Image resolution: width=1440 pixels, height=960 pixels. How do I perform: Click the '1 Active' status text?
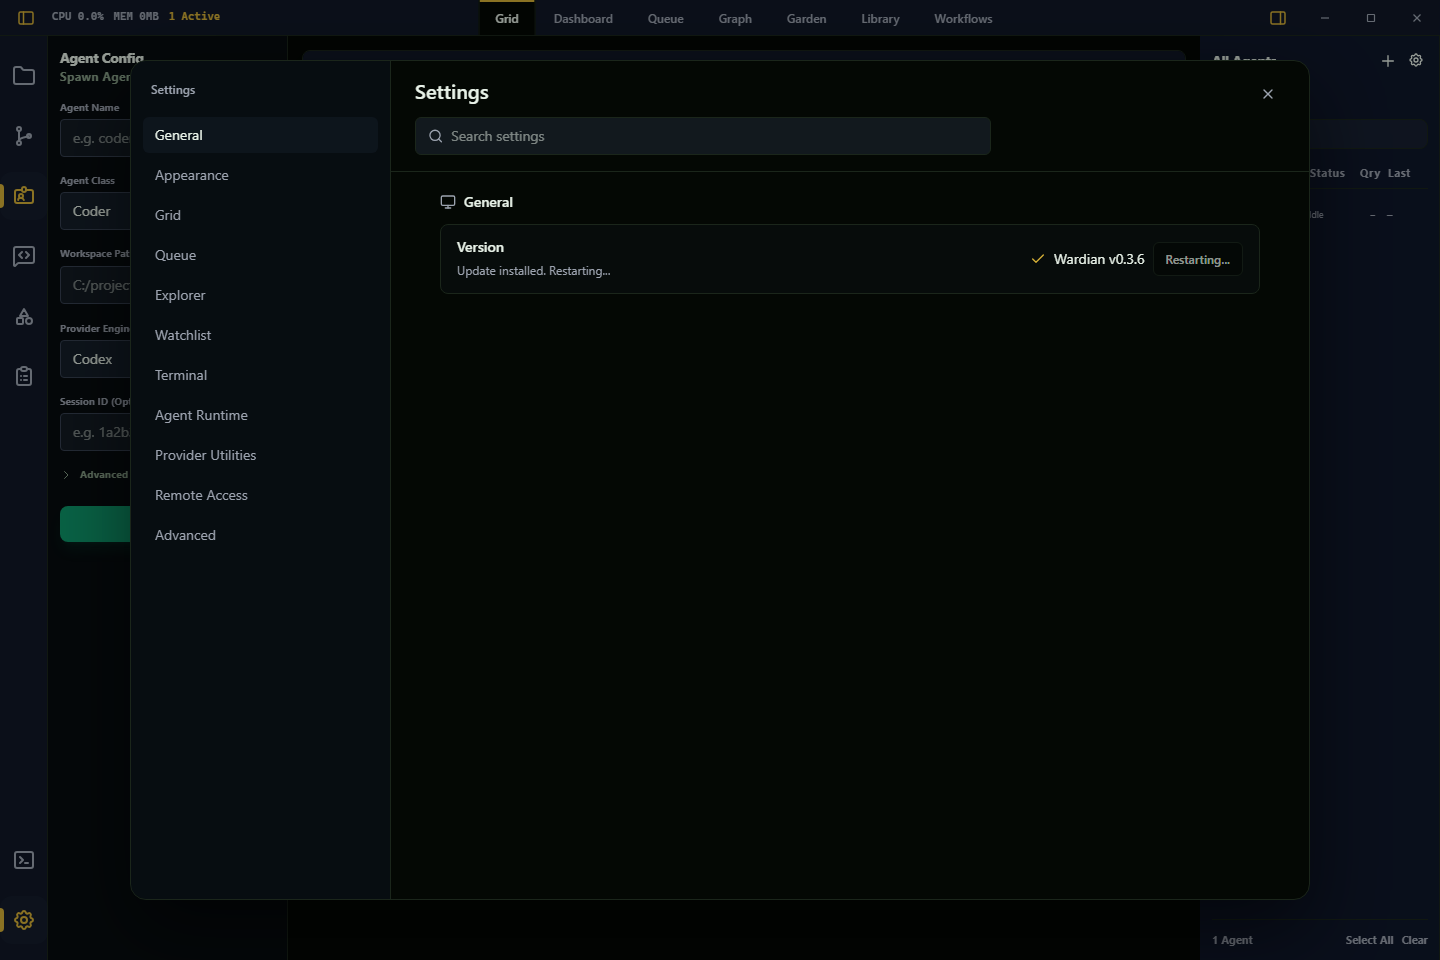194,16
